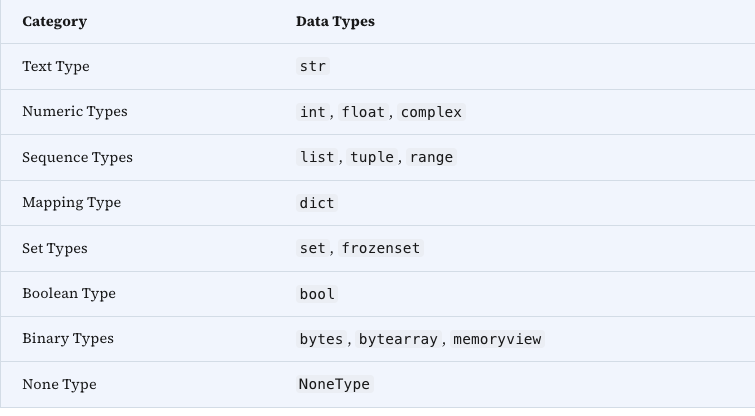Select the tuple code label
The image size is (755, 416).
click(372, 157)
